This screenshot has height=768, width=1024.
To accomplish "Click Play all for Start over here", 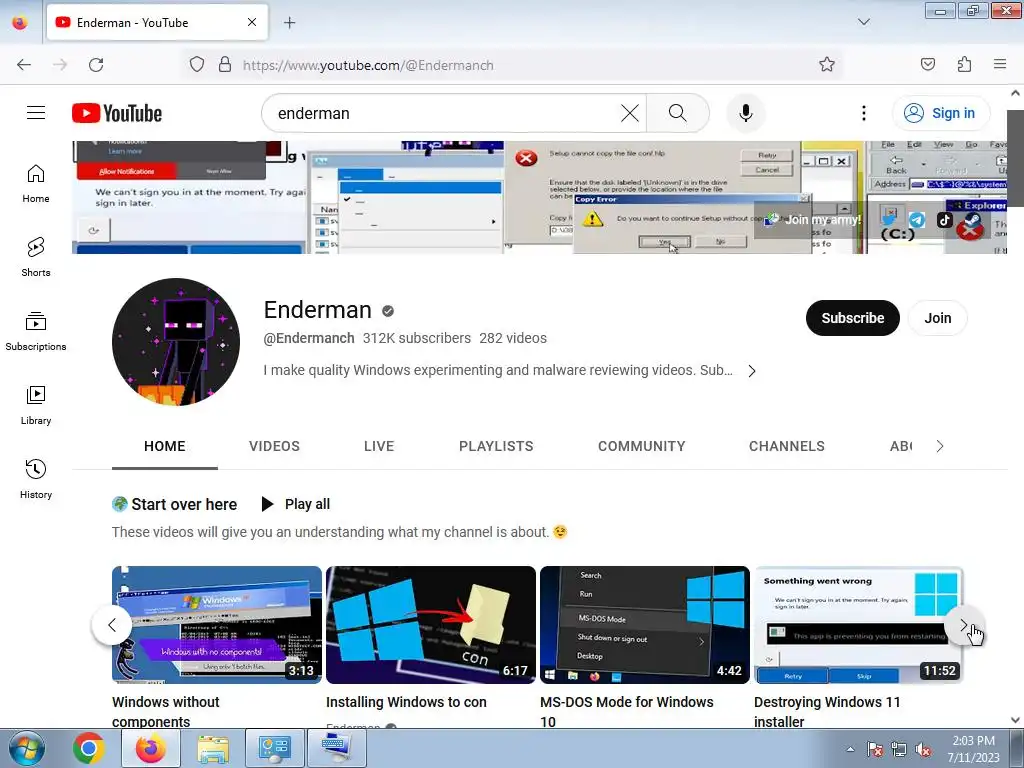I will (296, 504).
